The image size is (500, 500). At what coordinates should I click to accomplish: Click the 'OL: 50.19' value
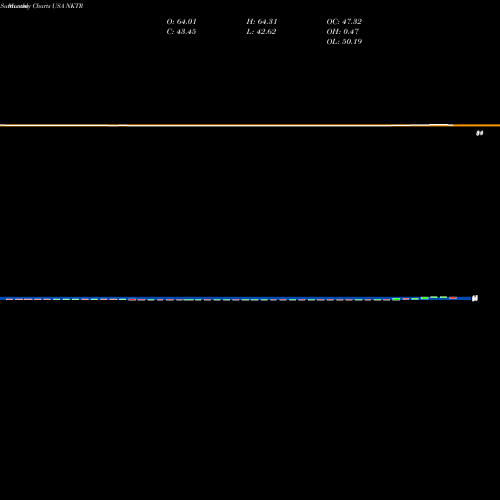coord(344,42)
